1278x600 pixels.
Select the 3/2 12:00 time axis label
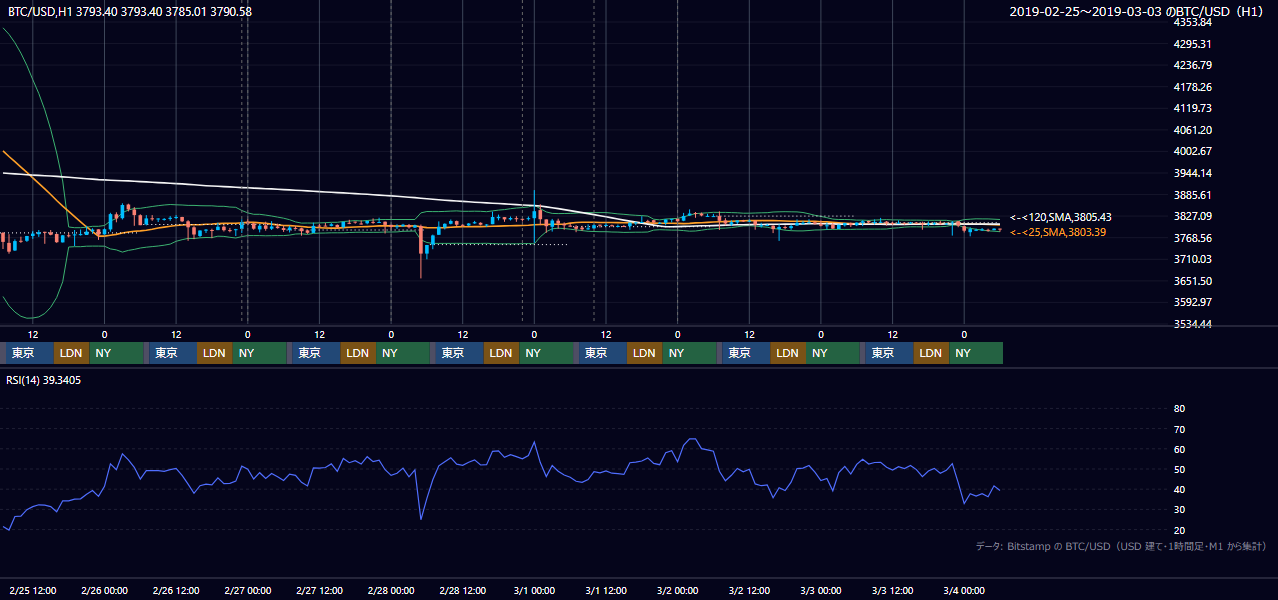750,590
